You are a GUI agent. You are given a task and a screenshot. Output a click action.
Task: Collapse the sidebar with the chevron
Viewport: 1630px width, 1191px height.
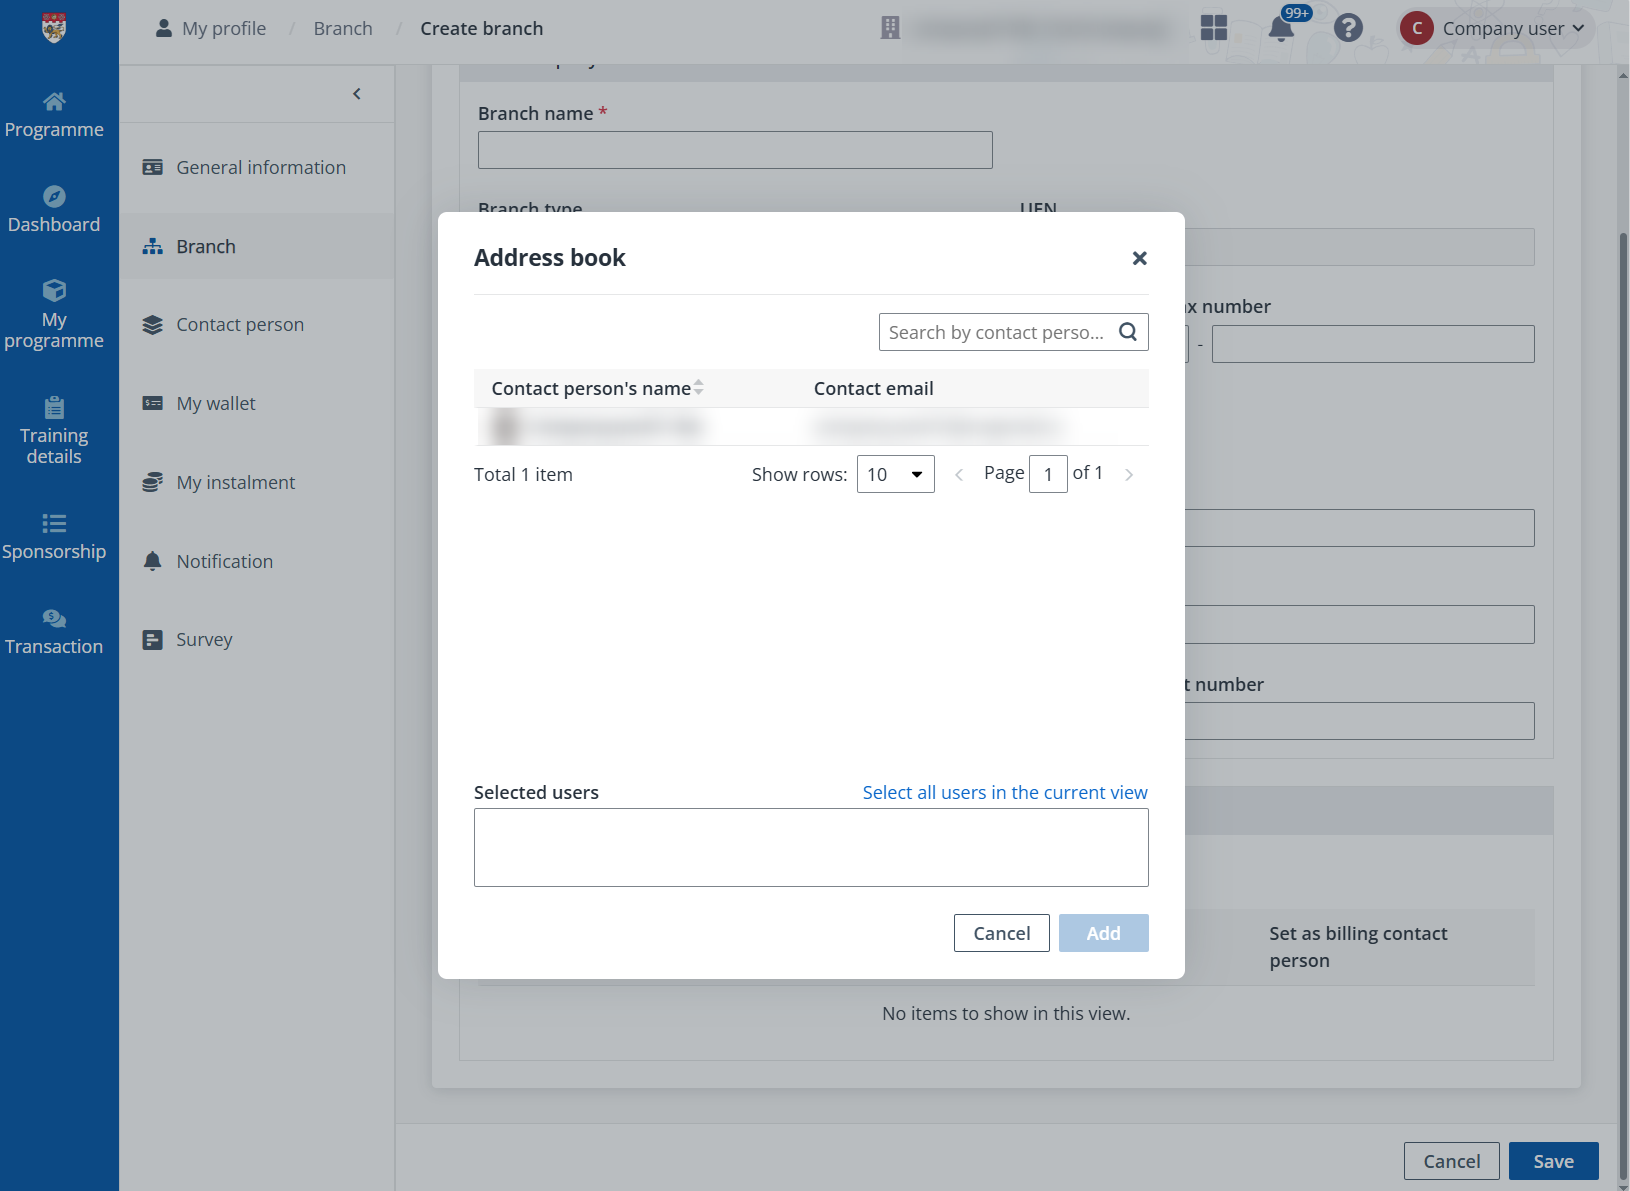[357, 93]
